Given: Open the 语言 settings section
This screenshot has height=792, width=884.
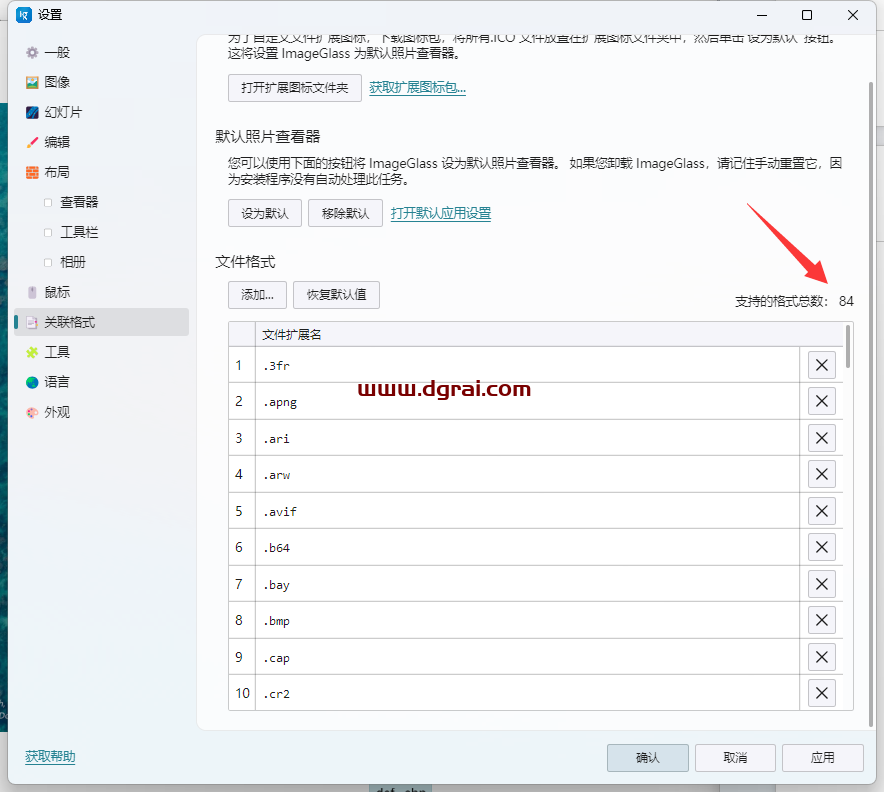Looking at the screenshot, I should coord(101,382).
